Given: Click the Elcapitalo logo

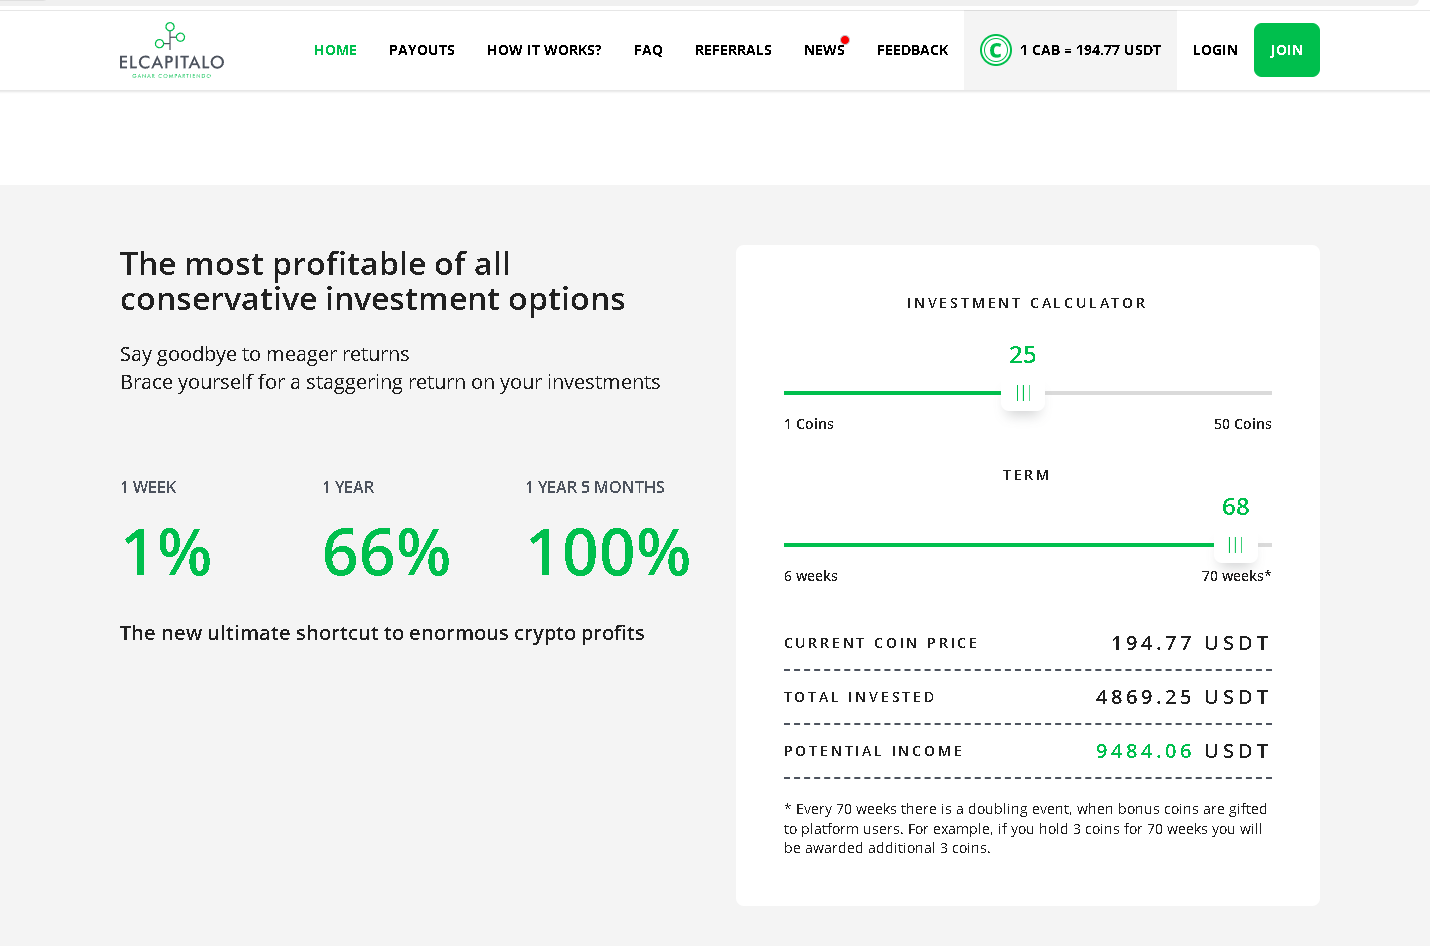Looking at the screenshot, I should pyautogui.click(x=171, y=50).
